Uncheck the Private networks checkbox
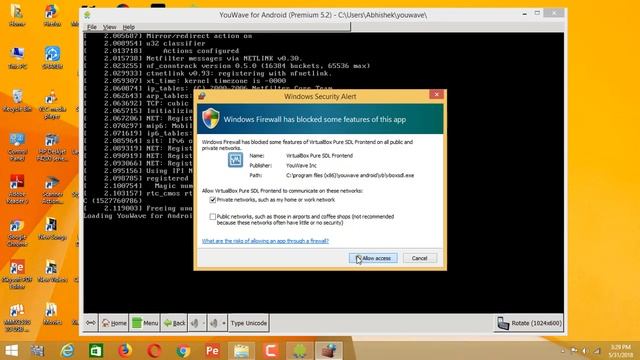640x360 pixels. coord(213,200)
